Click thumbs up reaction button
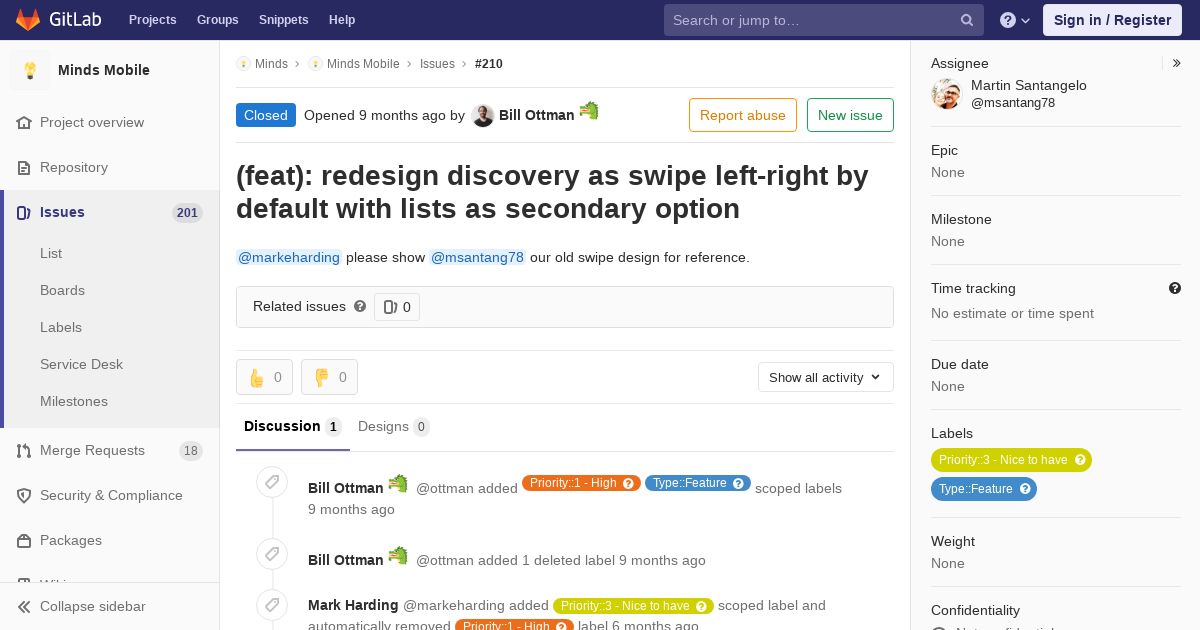The height and width of the screenshot is (630, 1200). pyautogui.click(x=264, y=377)
